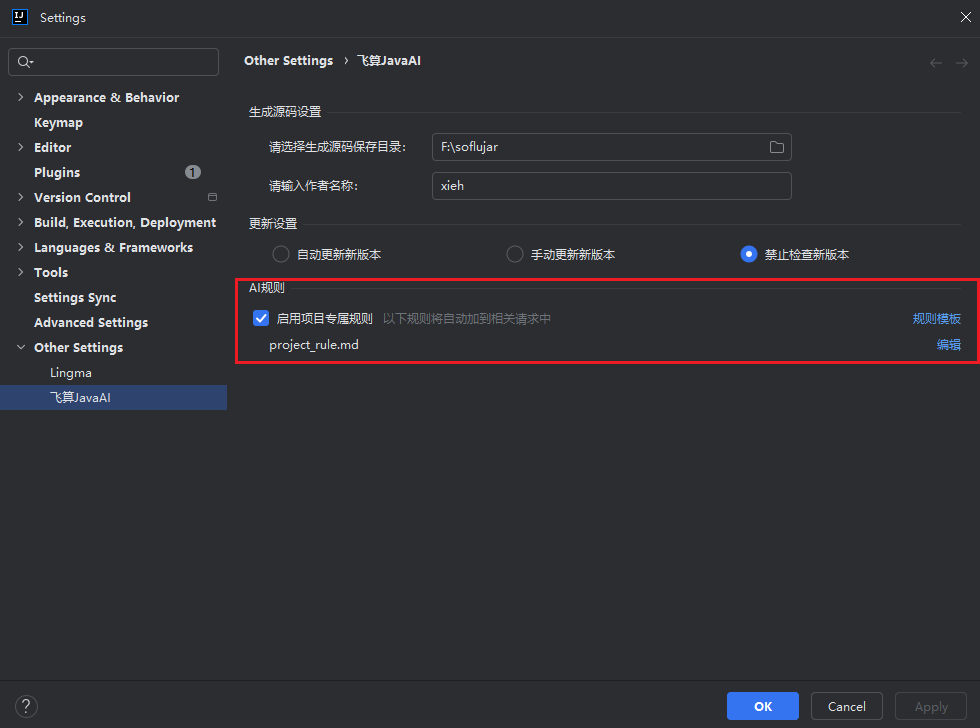The width and height of the screenshot is (980, 728).
Task: Click the AI规则 section heading
Action: pos(267,287)
